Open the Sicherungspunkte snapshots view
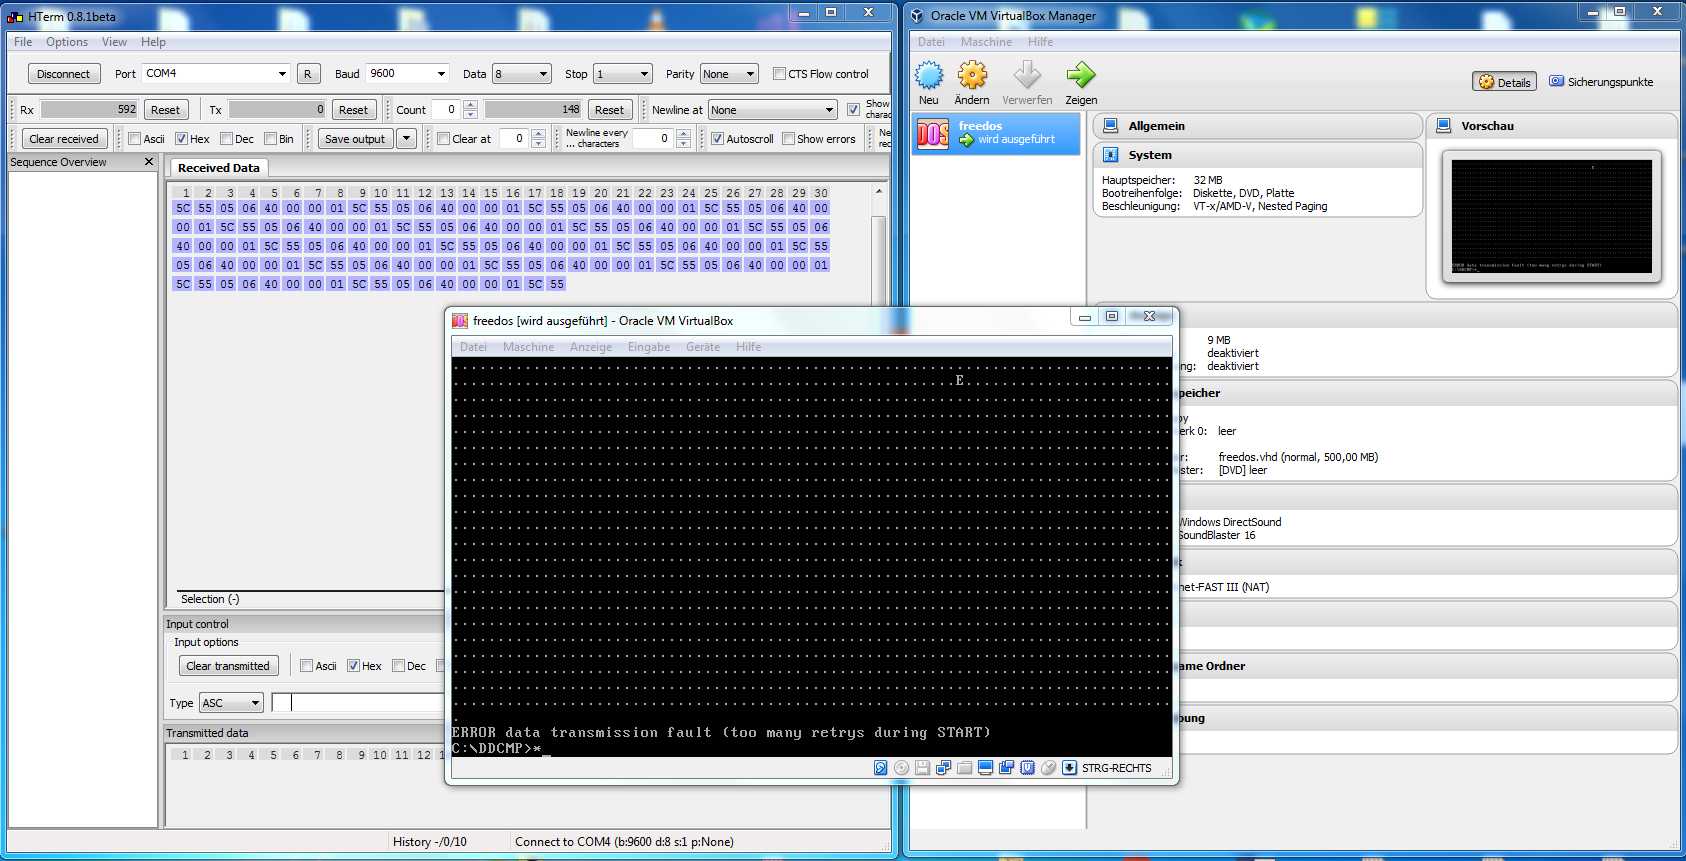Screen dimensions: 1686x861 pos(1601,82)
